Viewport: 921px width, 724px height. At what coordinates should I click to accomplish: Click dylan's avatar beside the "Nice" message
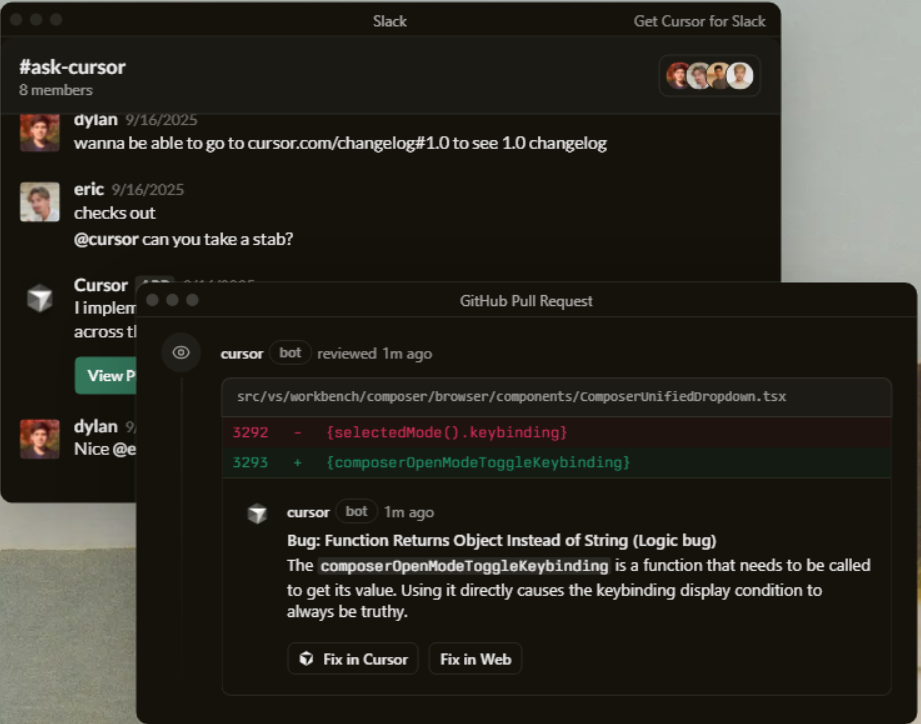pos(40,438)
